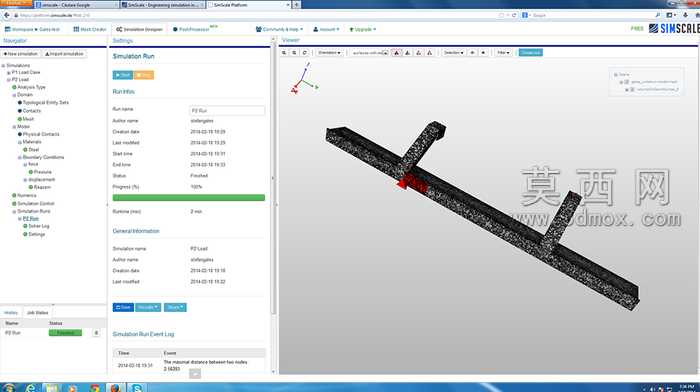Image resolution: width=700 pixels, height=392 pixels.
Task: Click the dark blue Save button
Action: 123,307
